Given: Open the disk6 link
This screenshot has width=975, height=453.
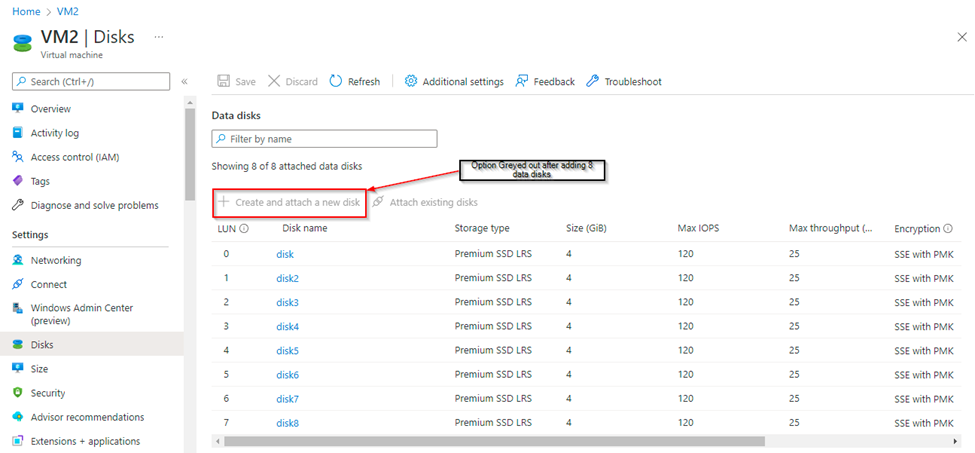Looking at the screenshot, I should pos(287,375).
